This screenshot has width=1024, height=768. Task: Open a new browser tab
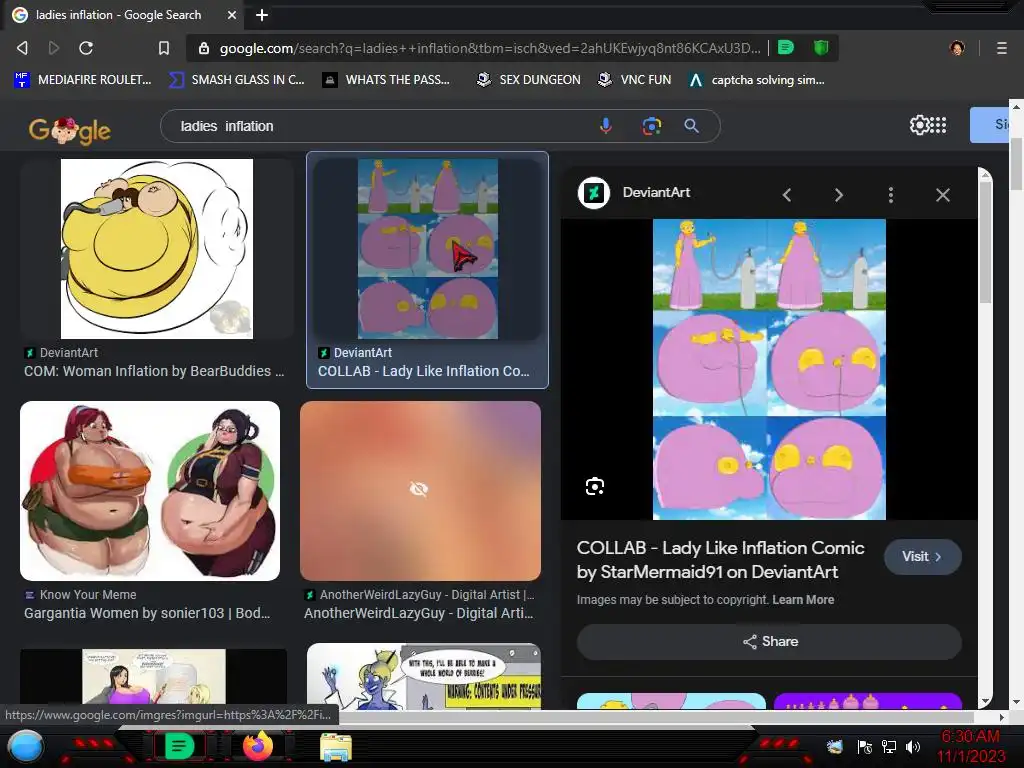pyautogui.click(x=262, y=14)
